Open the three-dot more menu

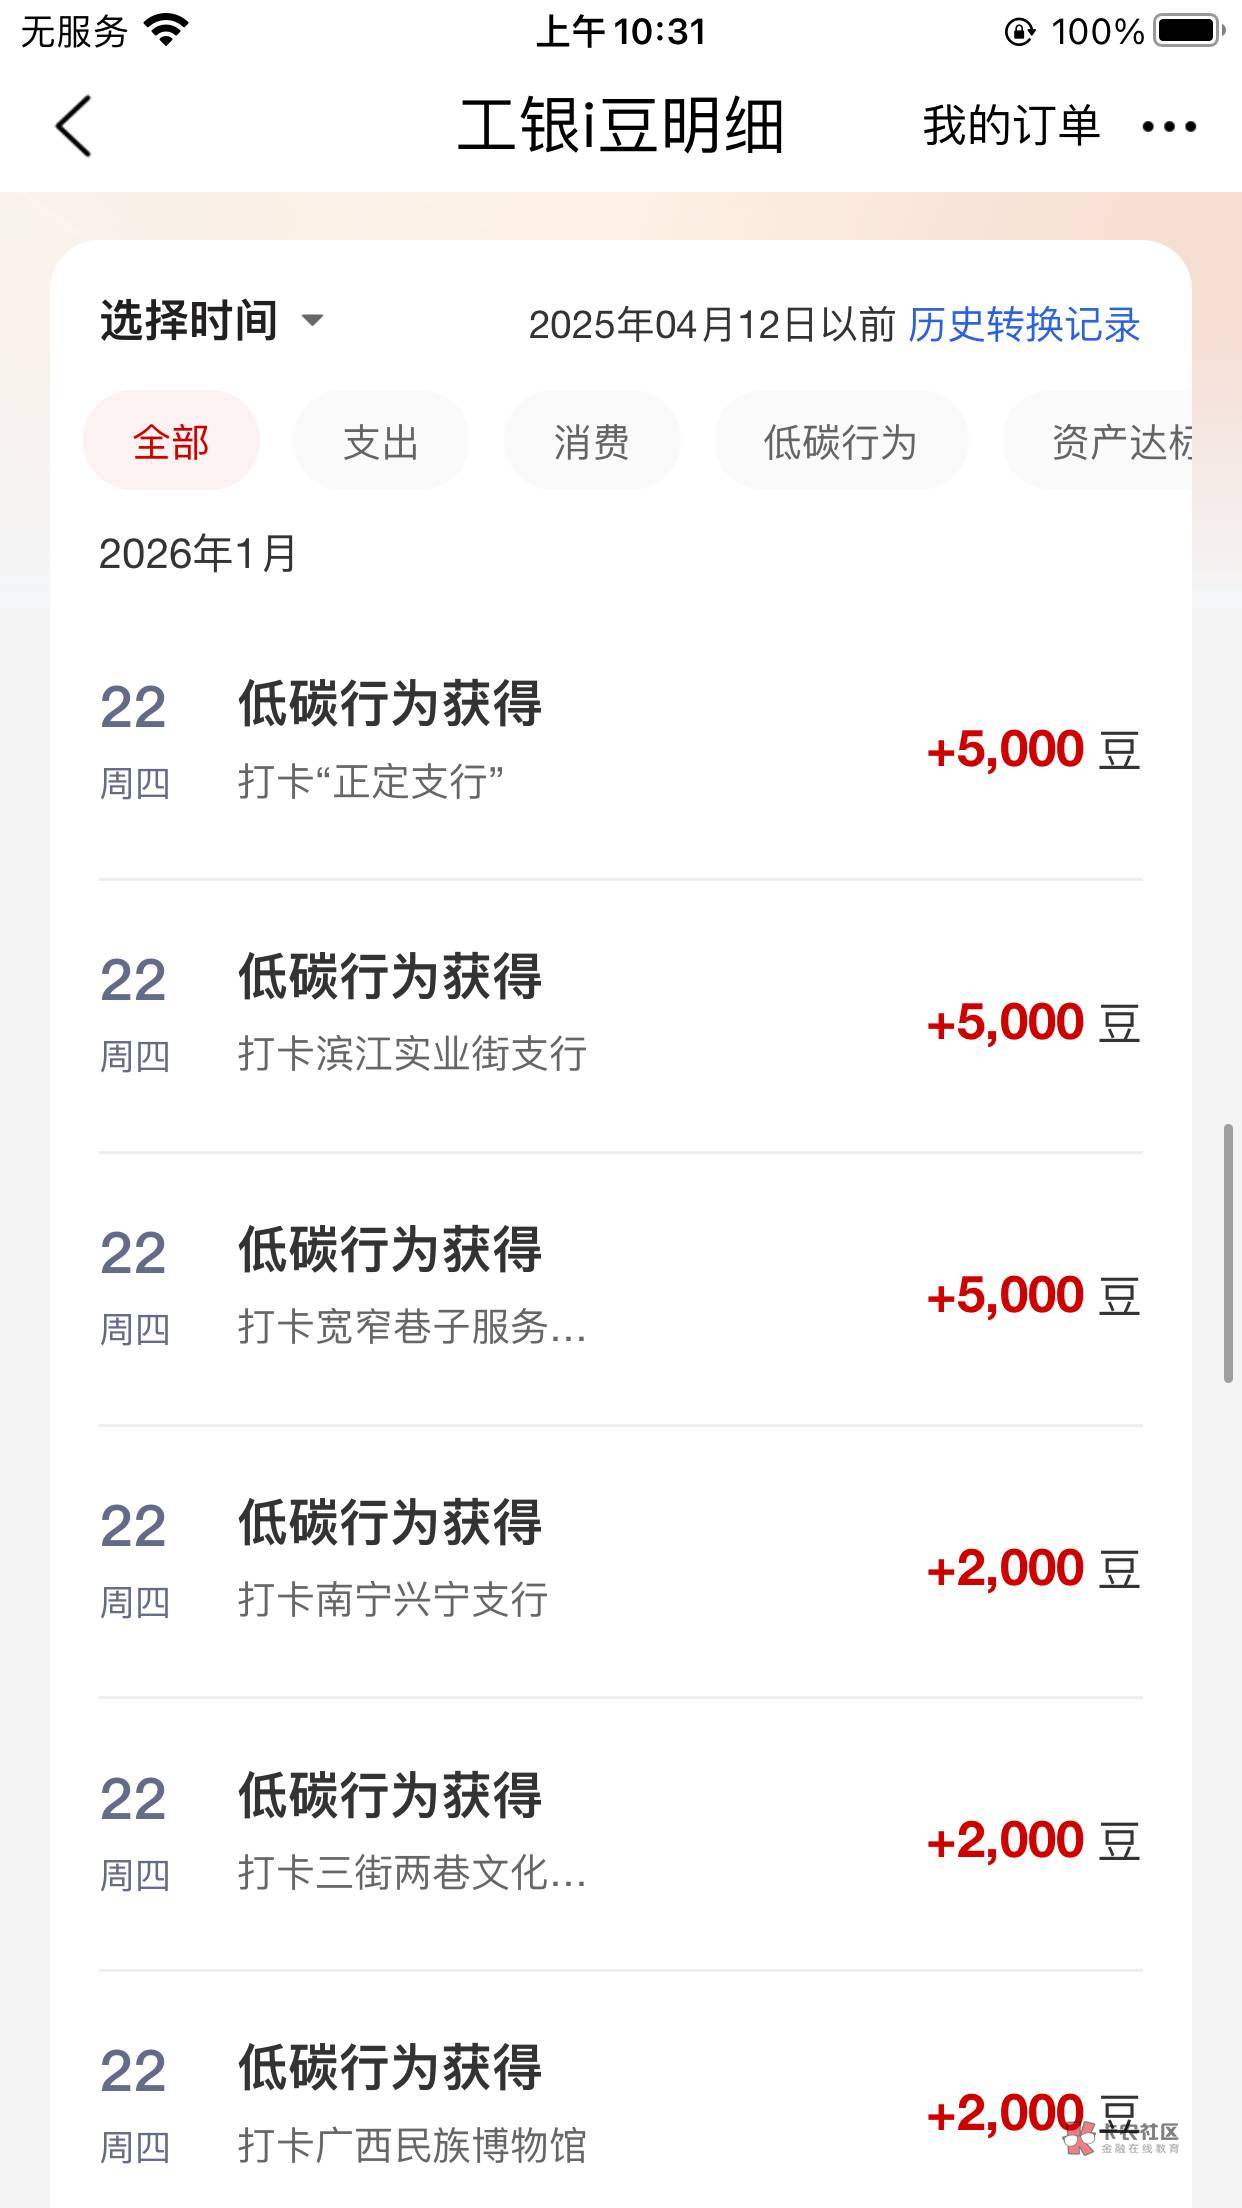(x=1169, y=127)
